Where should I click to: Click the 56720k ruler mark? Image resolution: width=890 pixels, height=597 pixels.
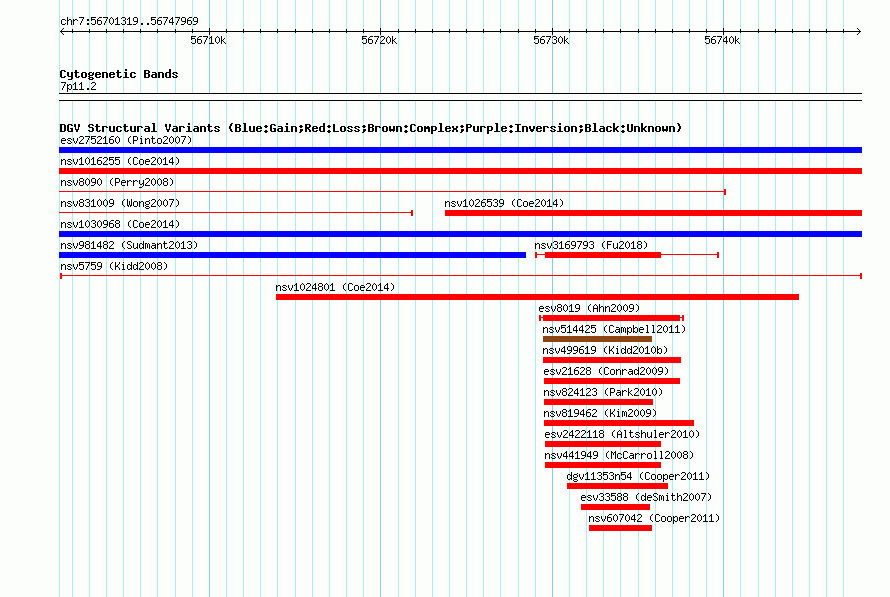[379, 40]
